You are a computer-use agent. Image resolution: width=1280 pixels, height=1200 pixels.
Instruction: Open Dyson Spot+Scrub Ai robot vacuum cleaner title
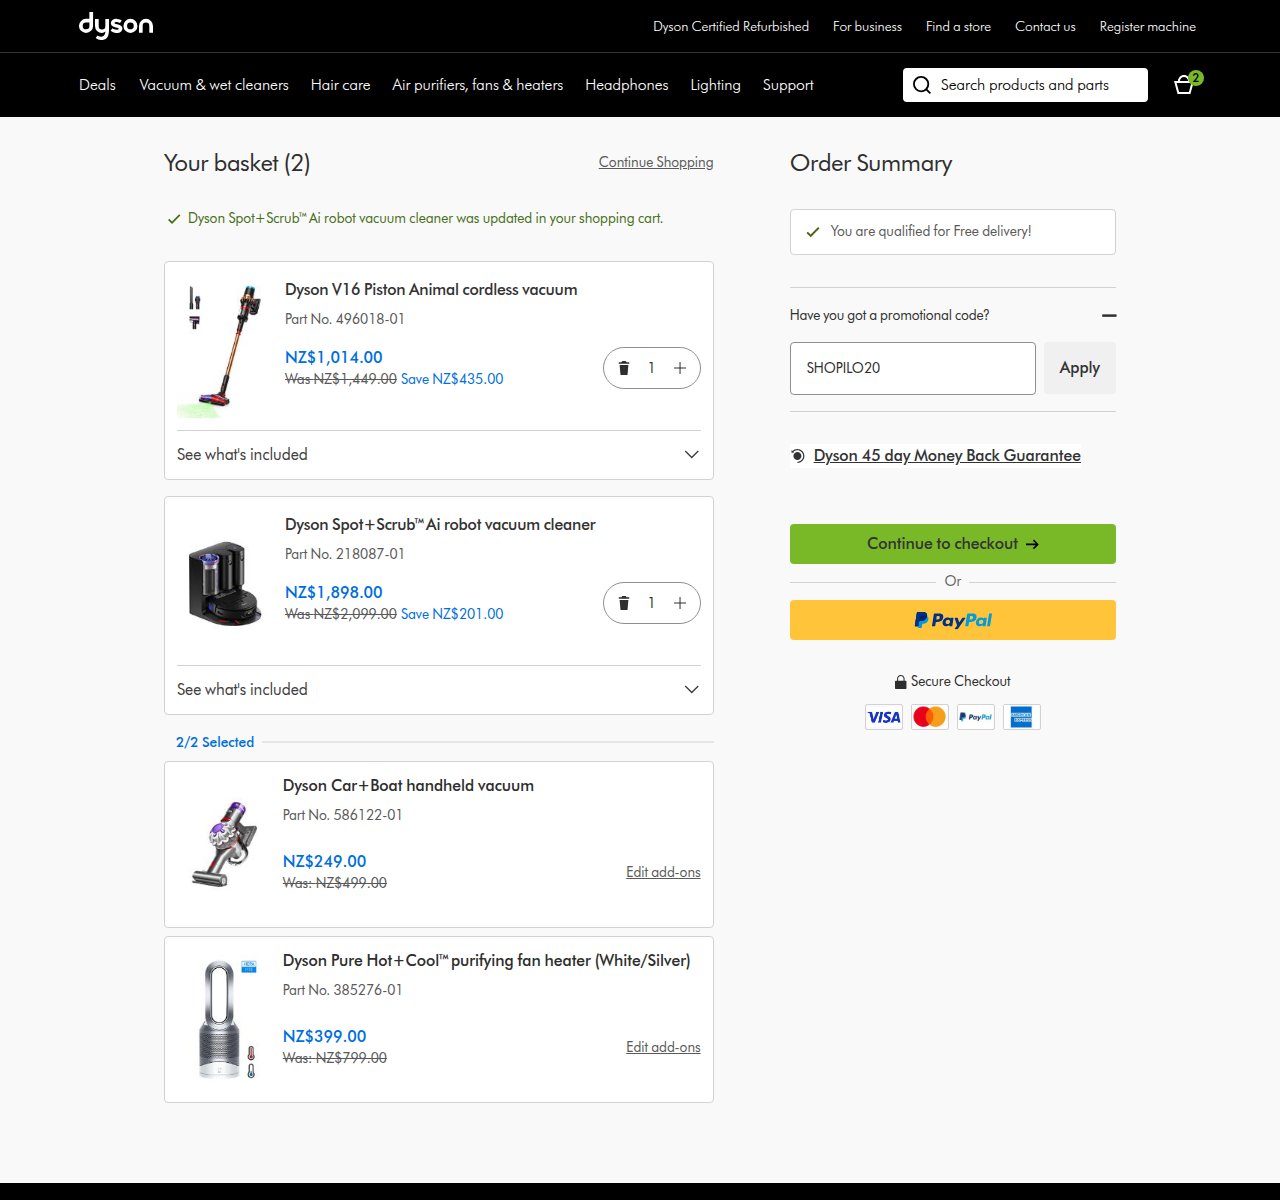[440, 524]
